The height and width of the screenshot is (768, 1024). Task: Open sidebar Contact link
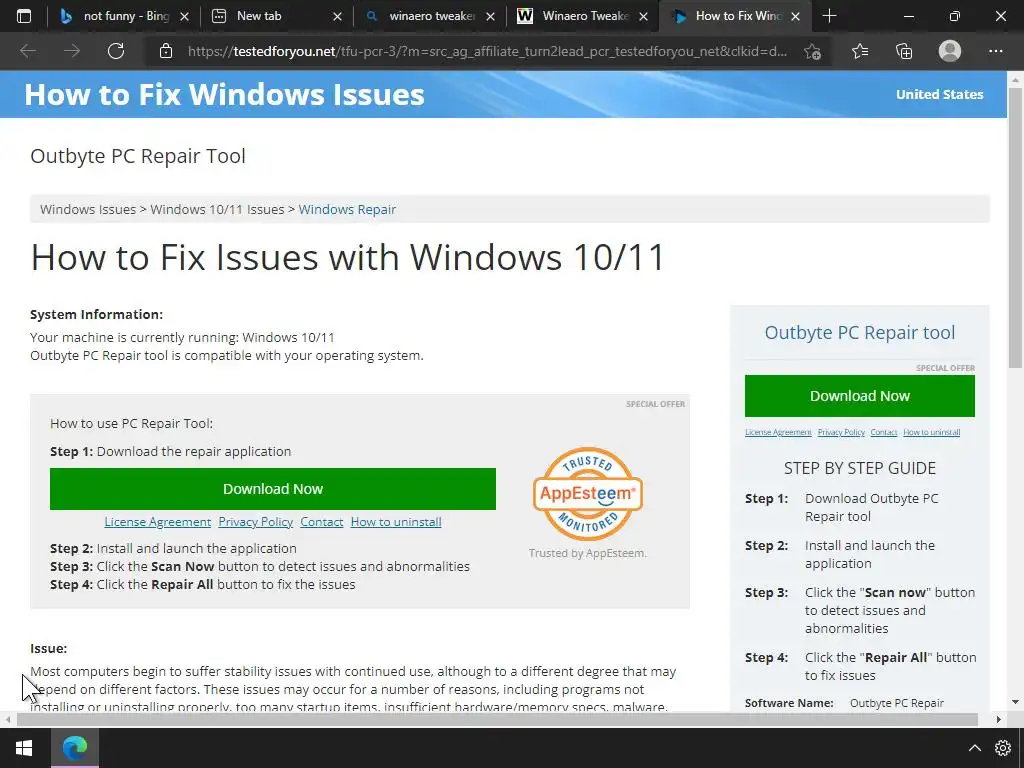(x=884, y=432)
